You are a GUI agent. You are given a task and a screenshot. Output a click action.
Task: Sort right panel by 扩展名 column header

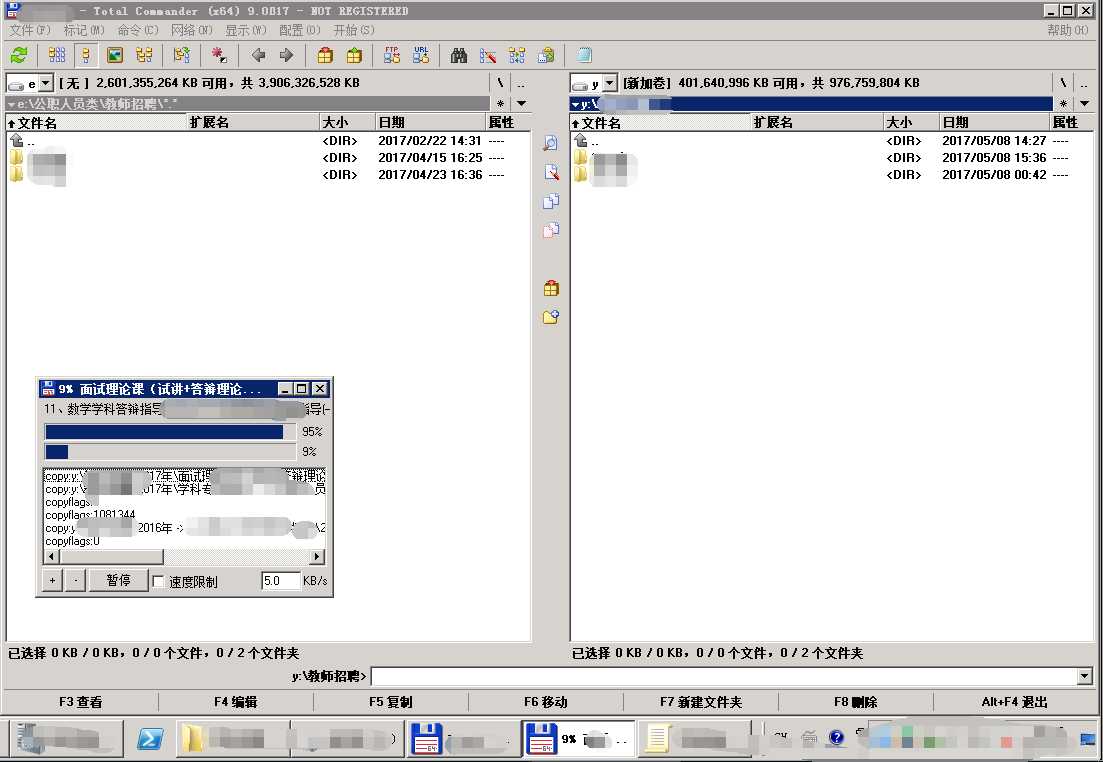817,122
